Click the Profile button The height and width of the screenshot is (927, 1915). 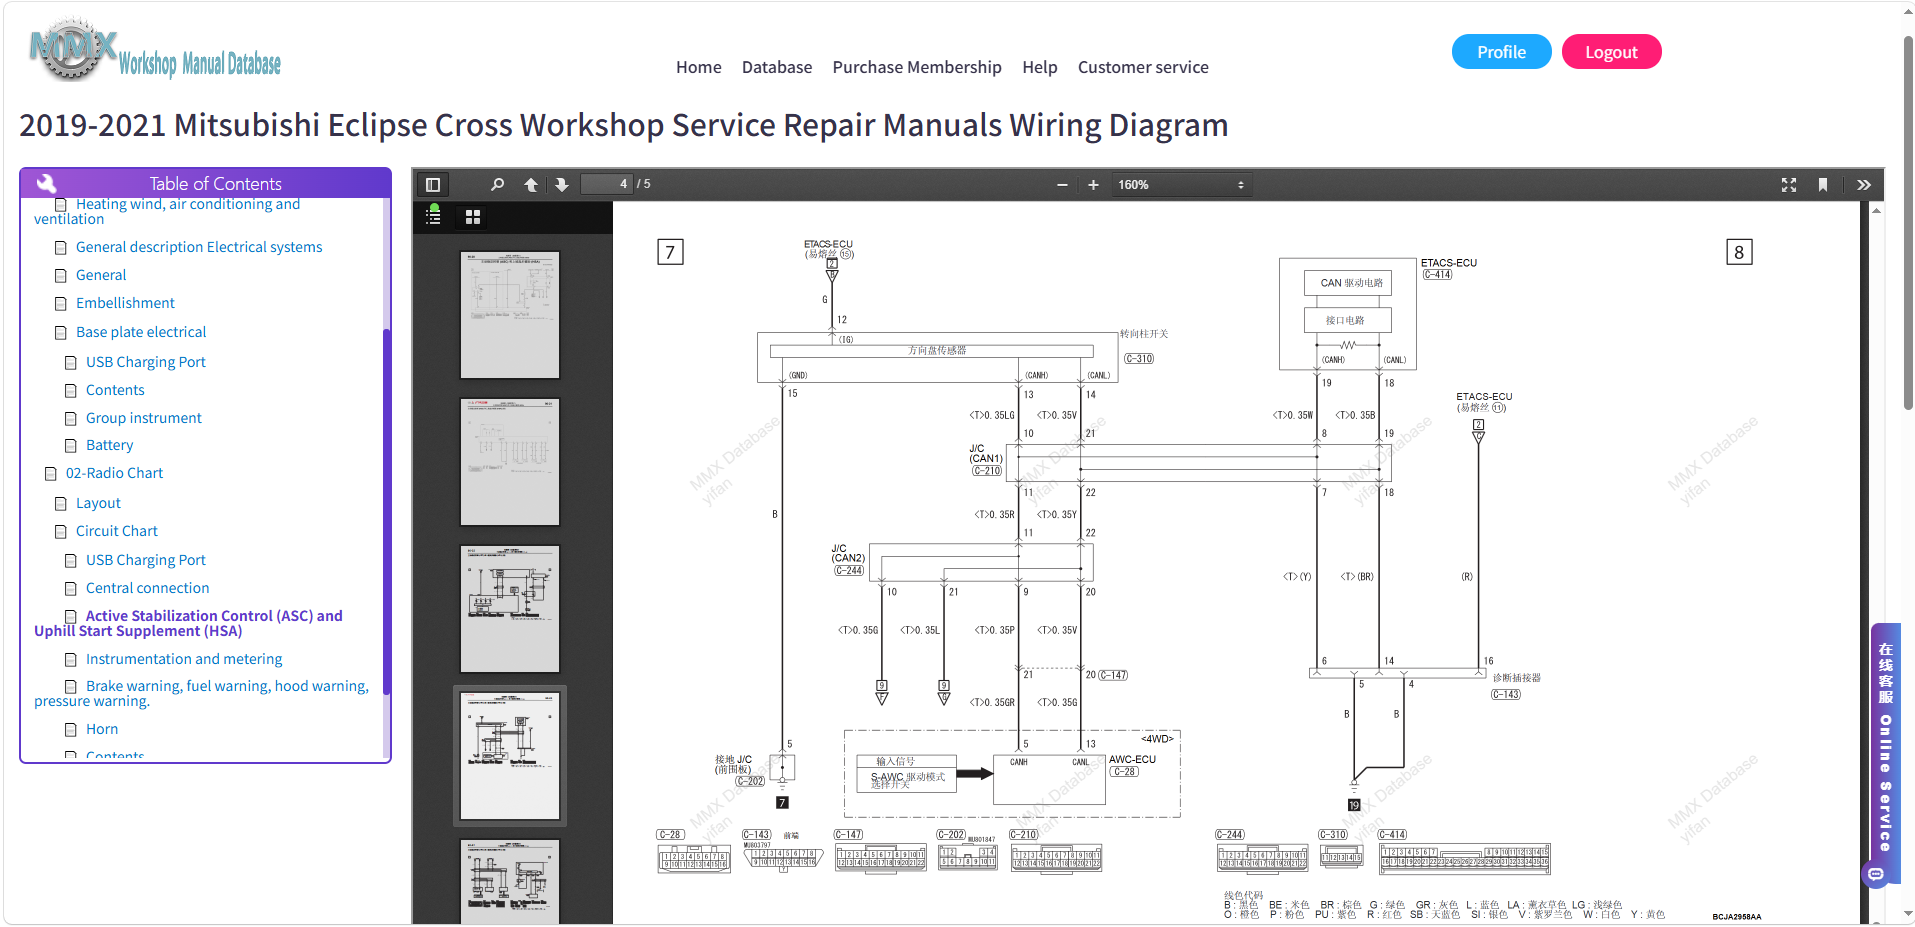1501,52
